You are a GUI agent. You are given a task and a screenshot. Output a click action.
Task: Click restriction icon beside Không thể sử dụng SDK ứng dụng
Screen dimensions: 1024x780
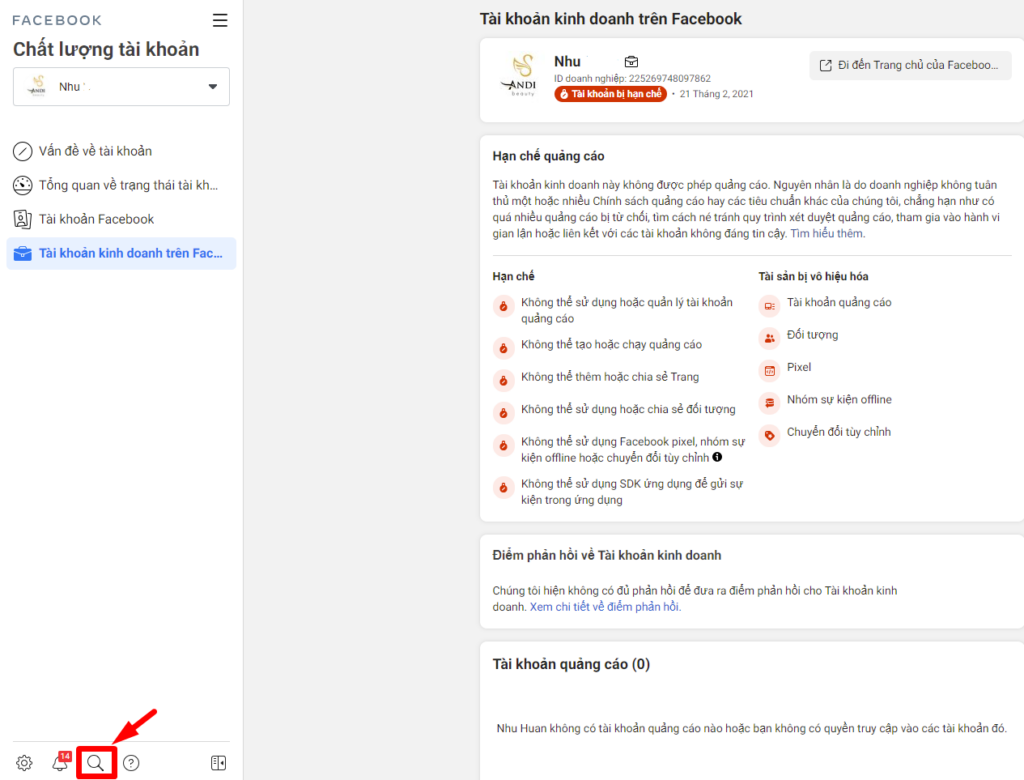(504, 487)
